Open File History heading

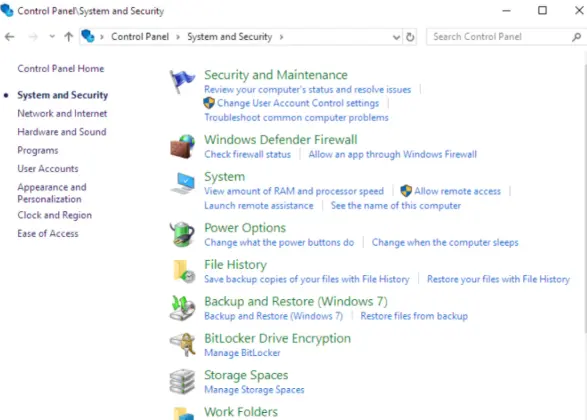tap(235, 265)
